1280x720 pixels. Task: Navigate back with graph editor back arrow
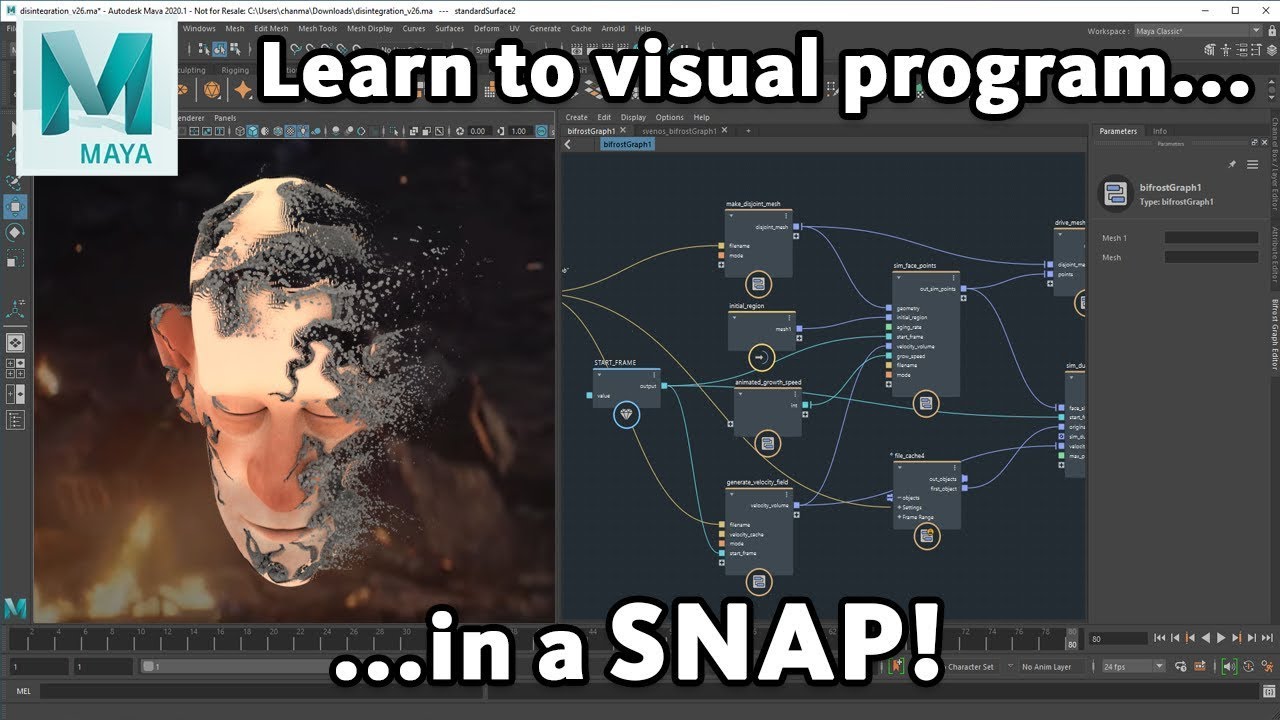[x=568, y=144]
